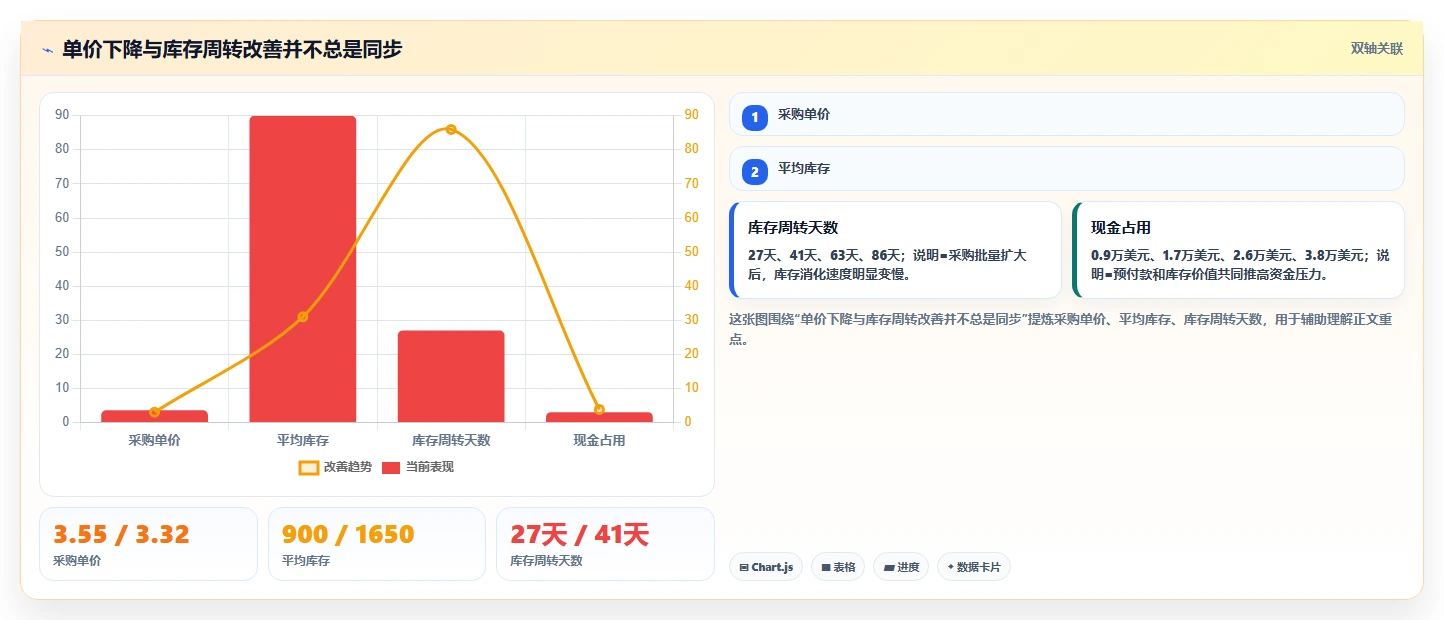
Task: Click the 27天 / 41天 metric card
Action: 605,544
